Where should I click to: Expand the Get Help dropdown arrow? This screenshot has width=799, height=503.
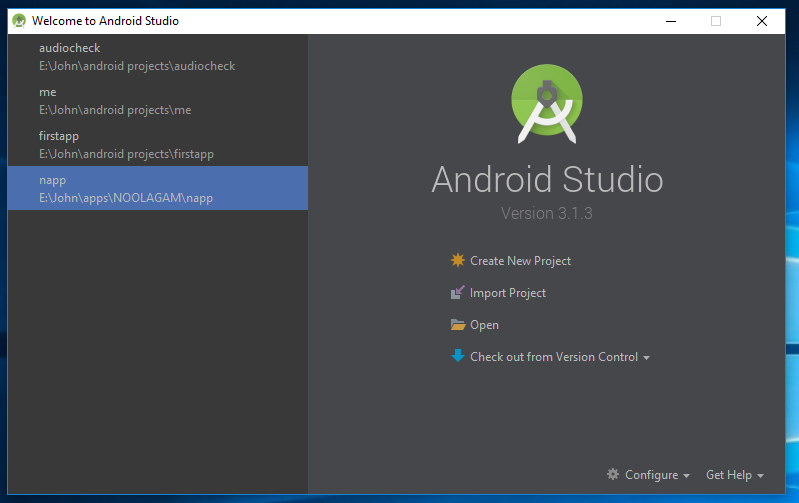click(760, 476)
